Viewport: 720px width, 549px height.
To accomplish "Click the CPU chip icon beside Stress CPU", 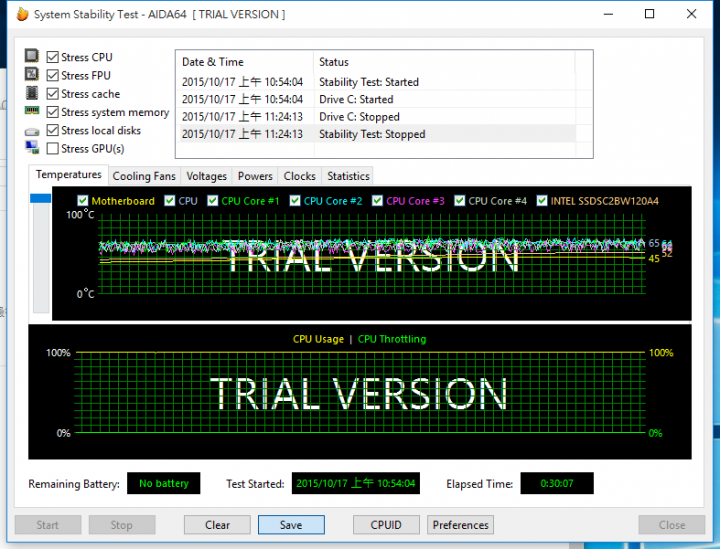I will pos(32,56).
